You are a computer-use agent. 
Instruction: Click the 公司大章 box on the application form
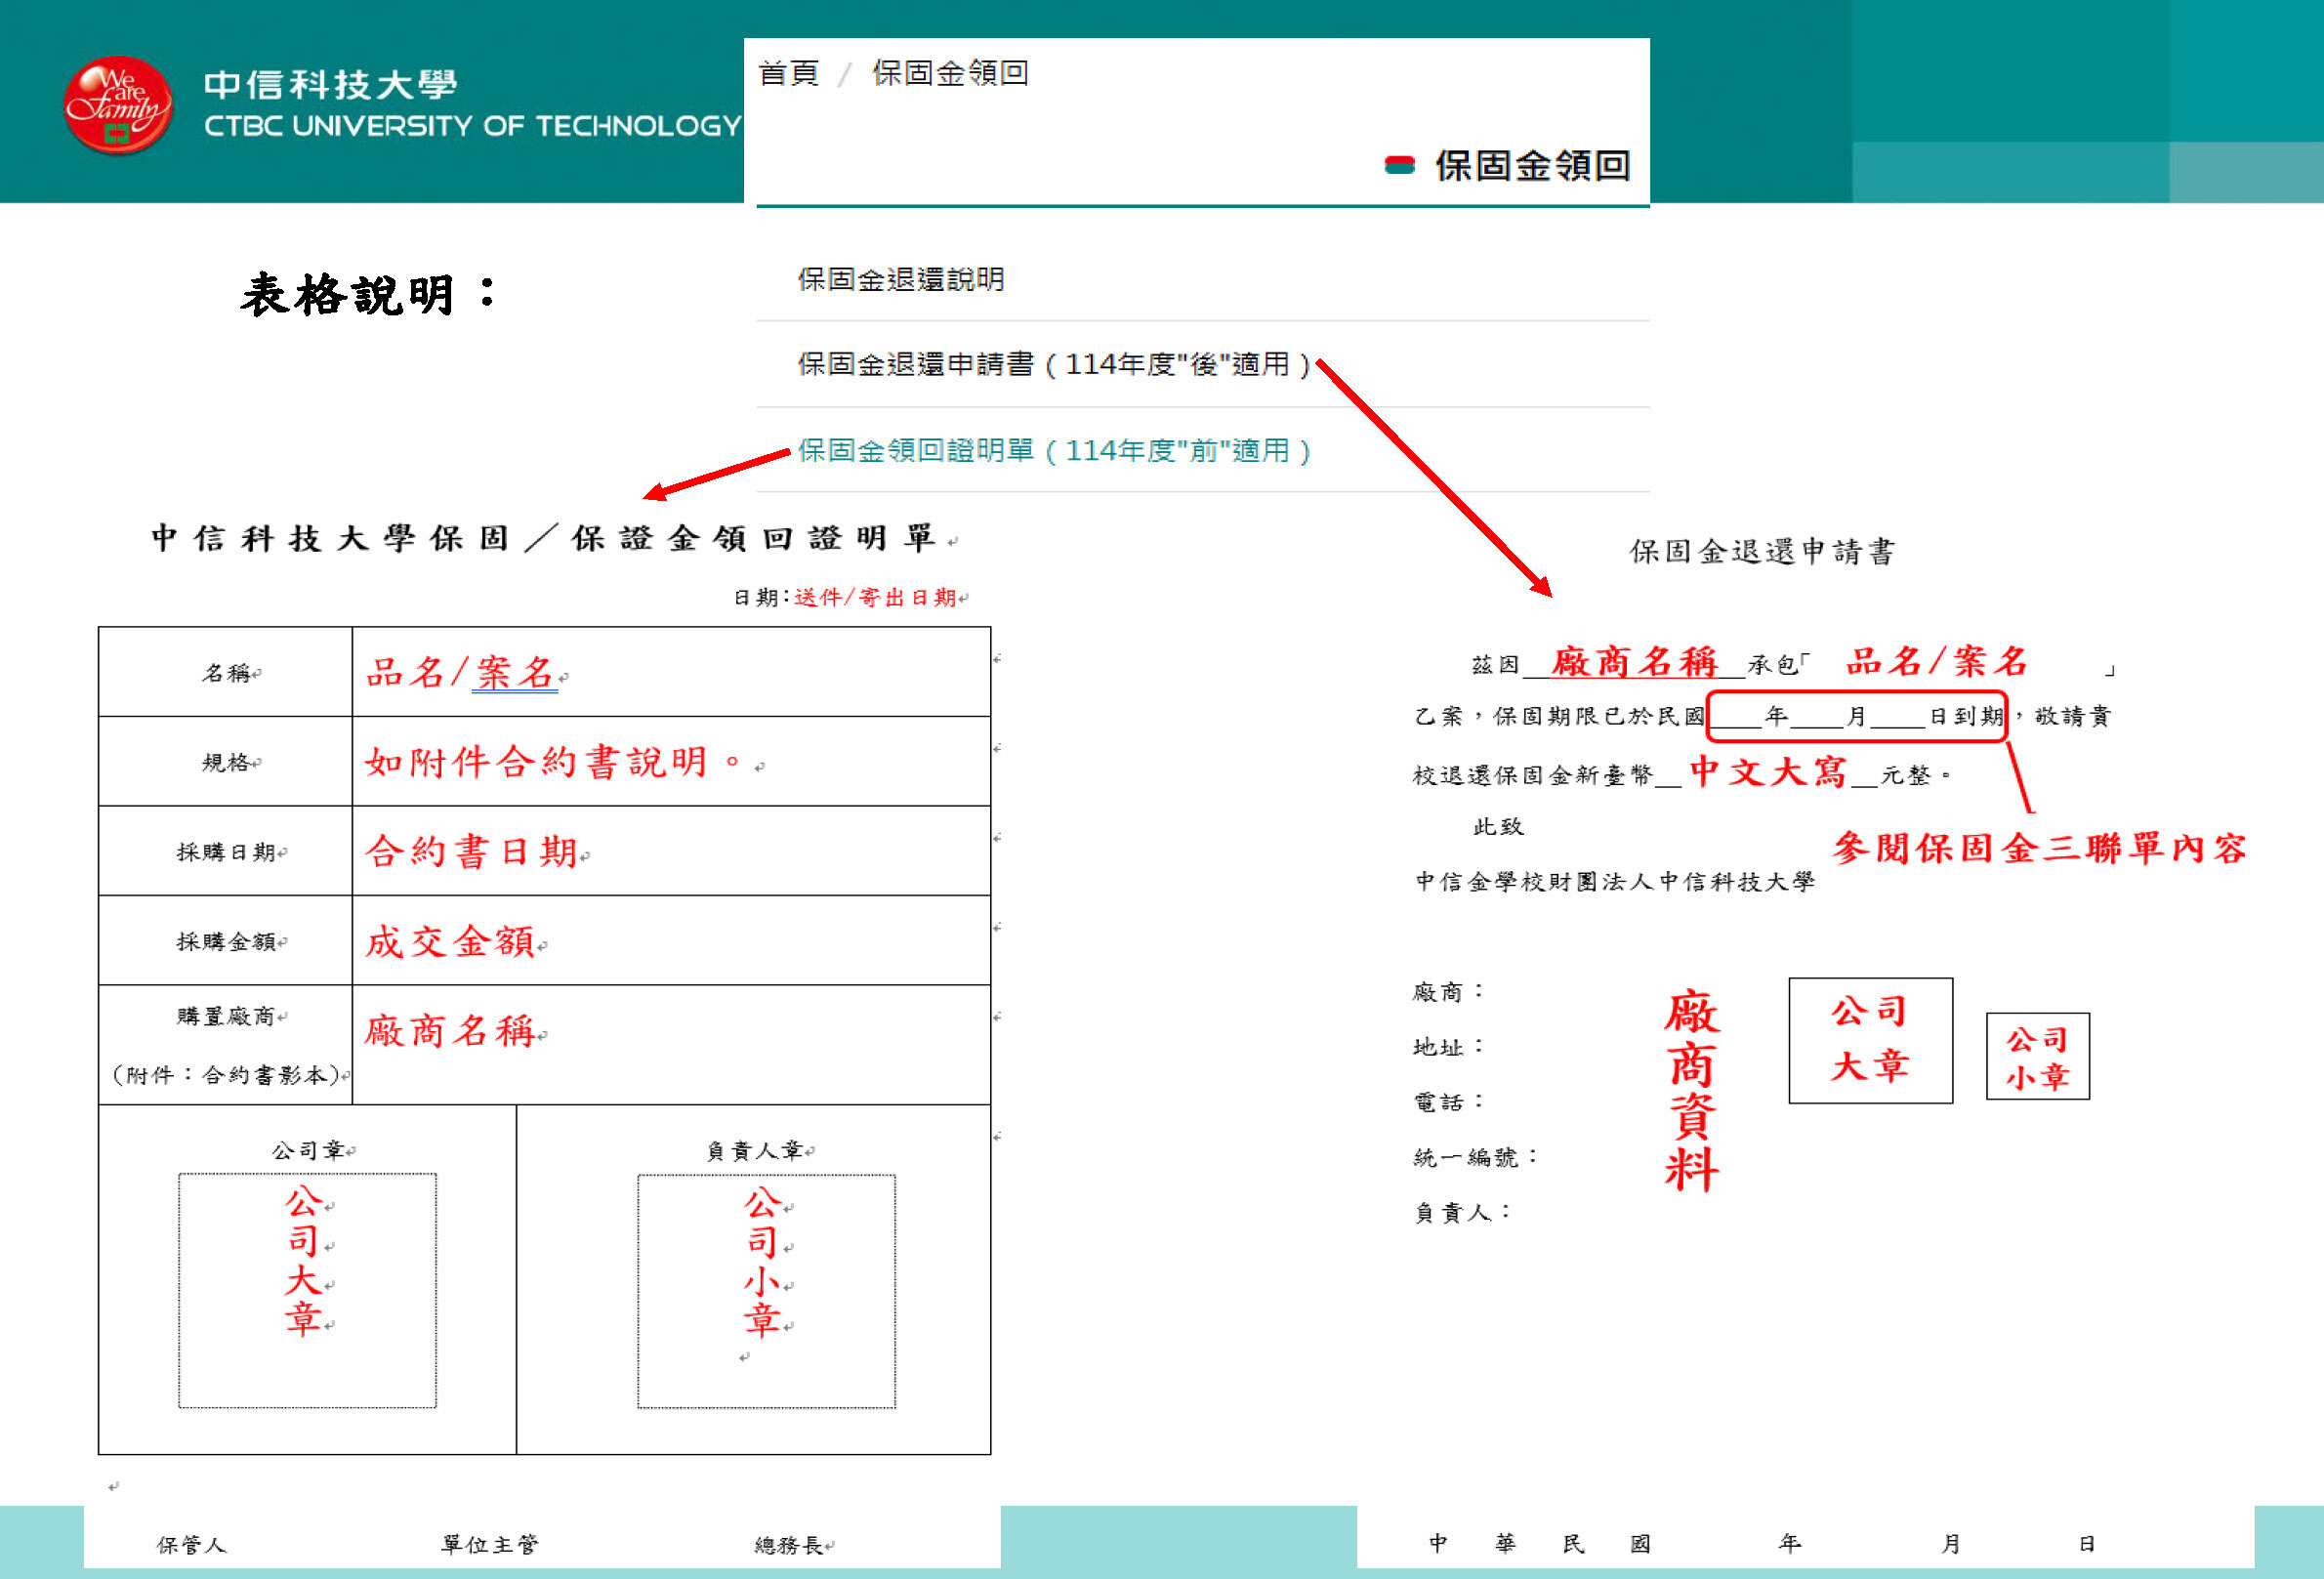(x=1870, y=1040)
